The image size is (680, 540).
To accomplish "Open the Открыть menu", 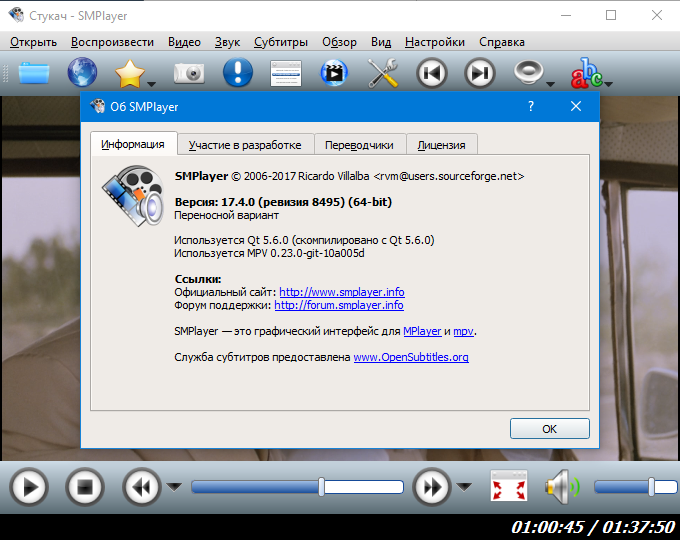I will [33, 42].
